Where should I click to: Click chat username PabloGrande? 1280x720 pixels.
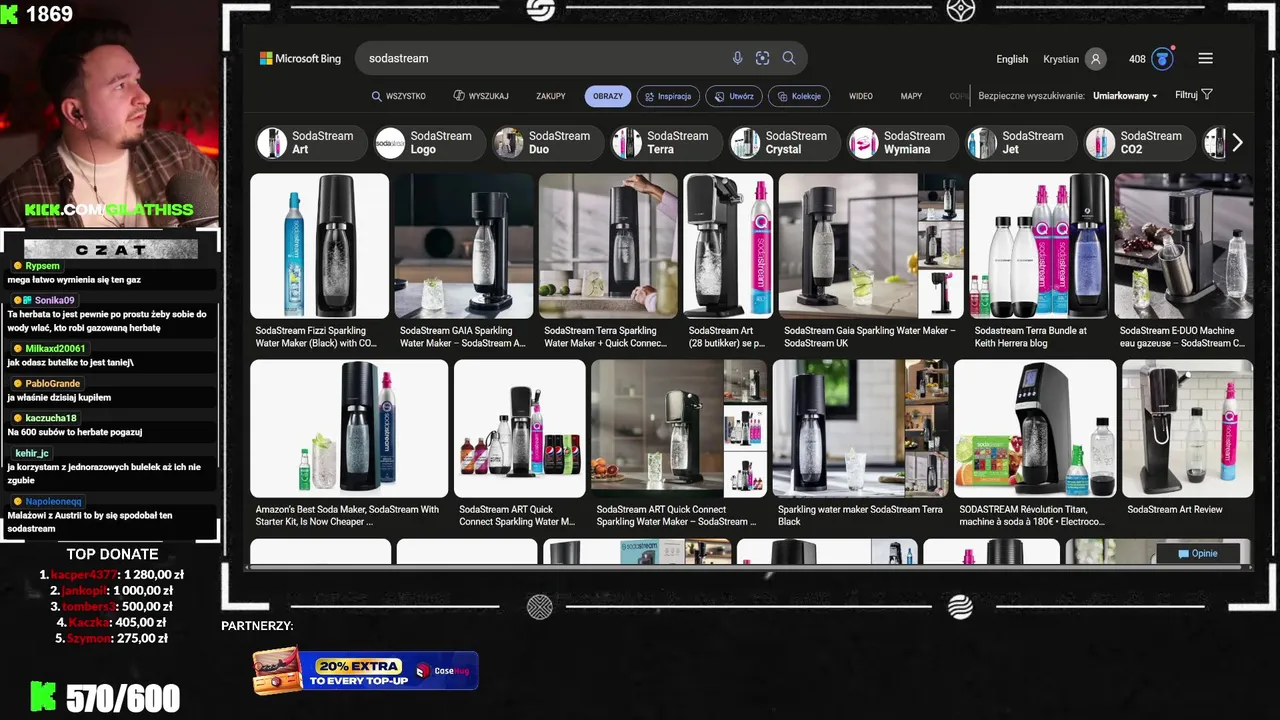52,383
